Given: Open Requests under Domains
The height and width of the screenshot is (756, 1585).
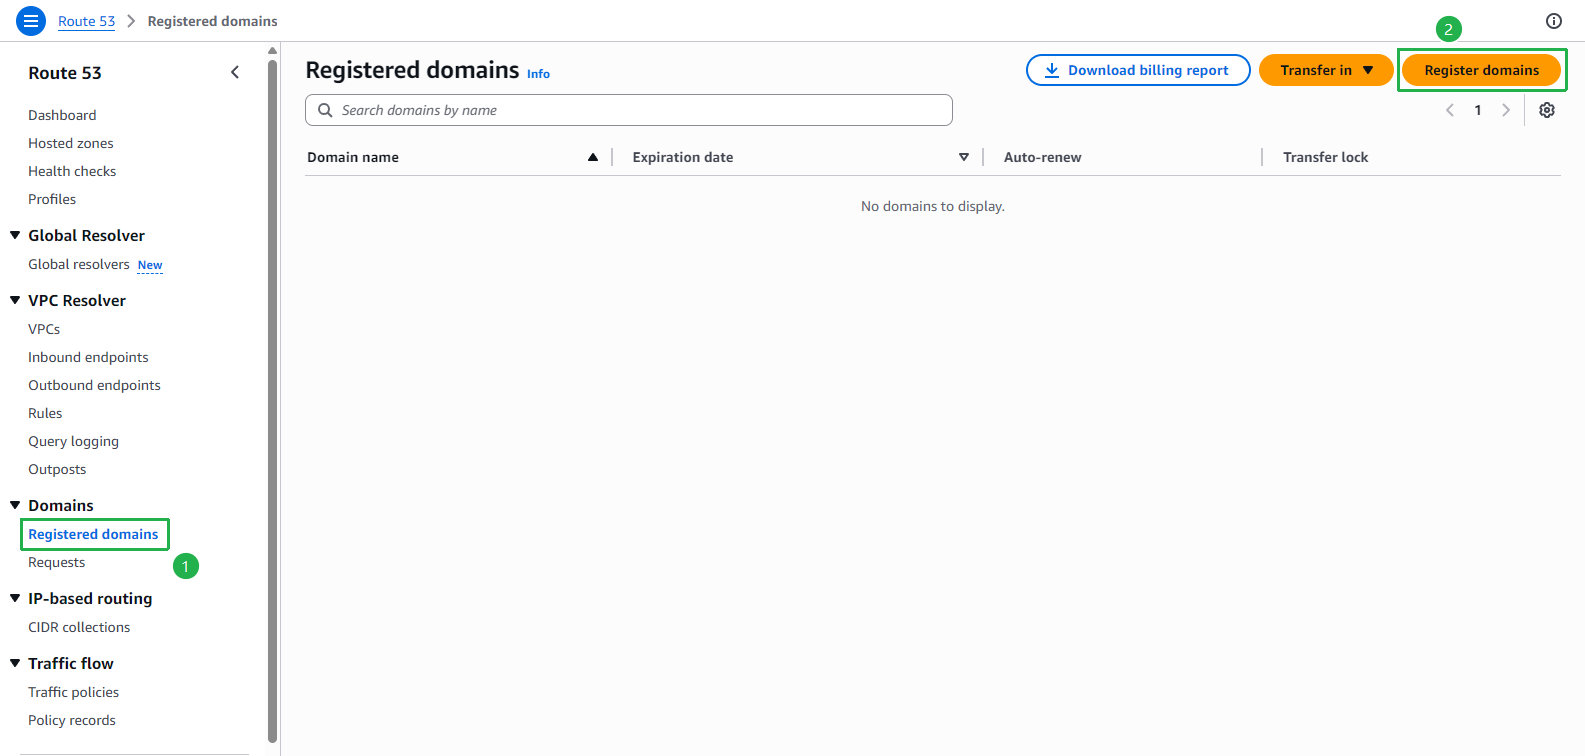Looking at the screenshot, I should 56,562.
